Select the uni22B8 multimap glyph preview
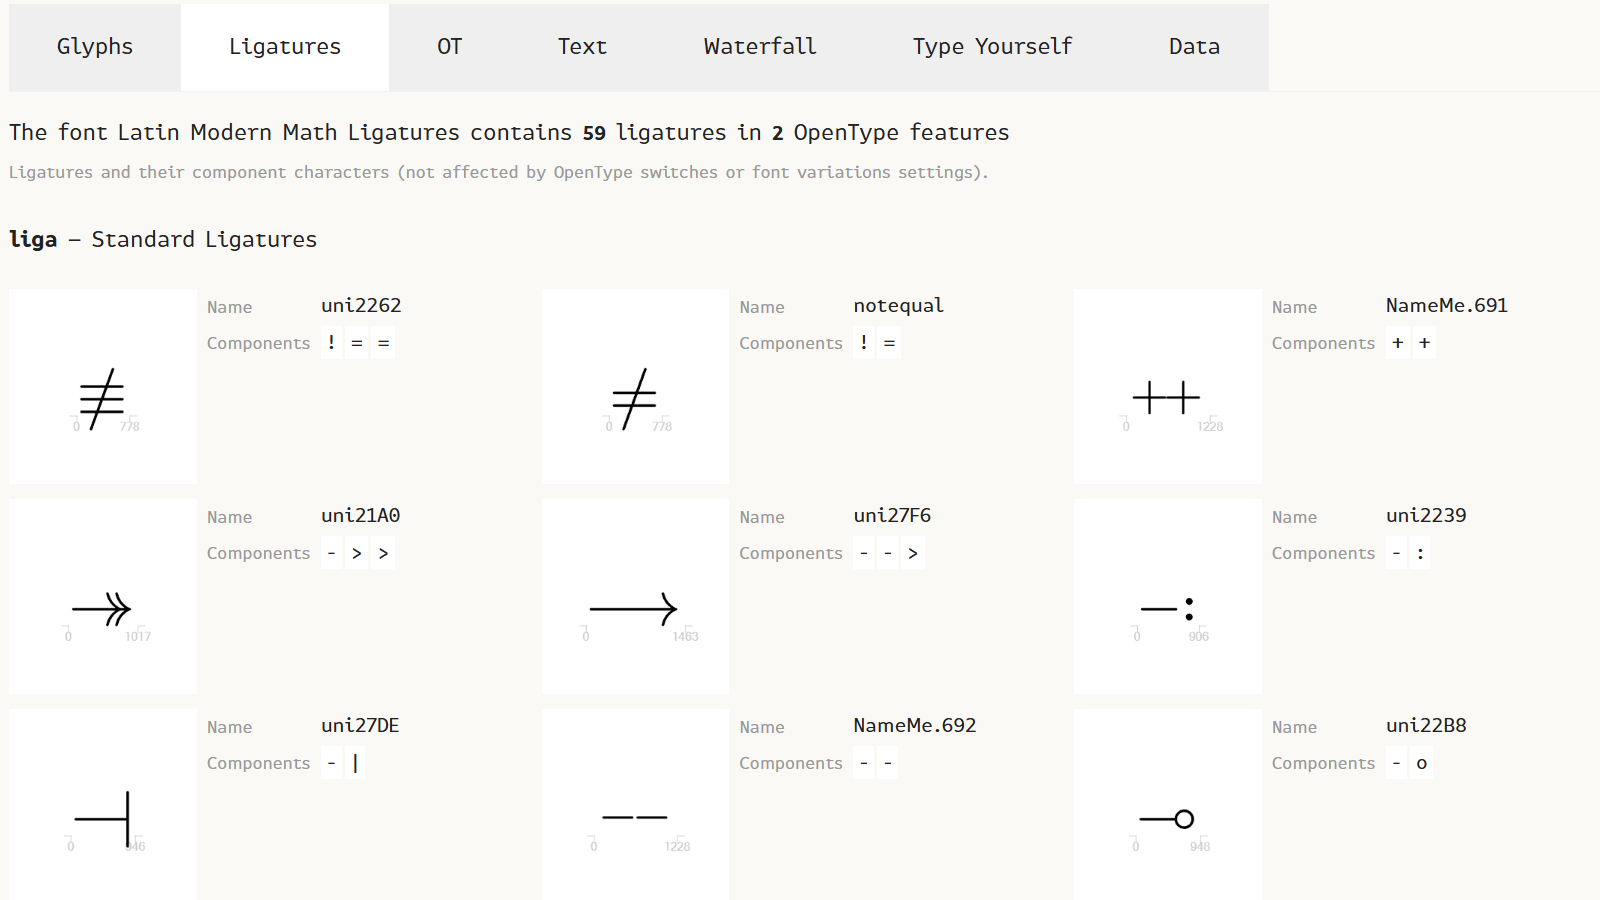 coord(1168,805)
